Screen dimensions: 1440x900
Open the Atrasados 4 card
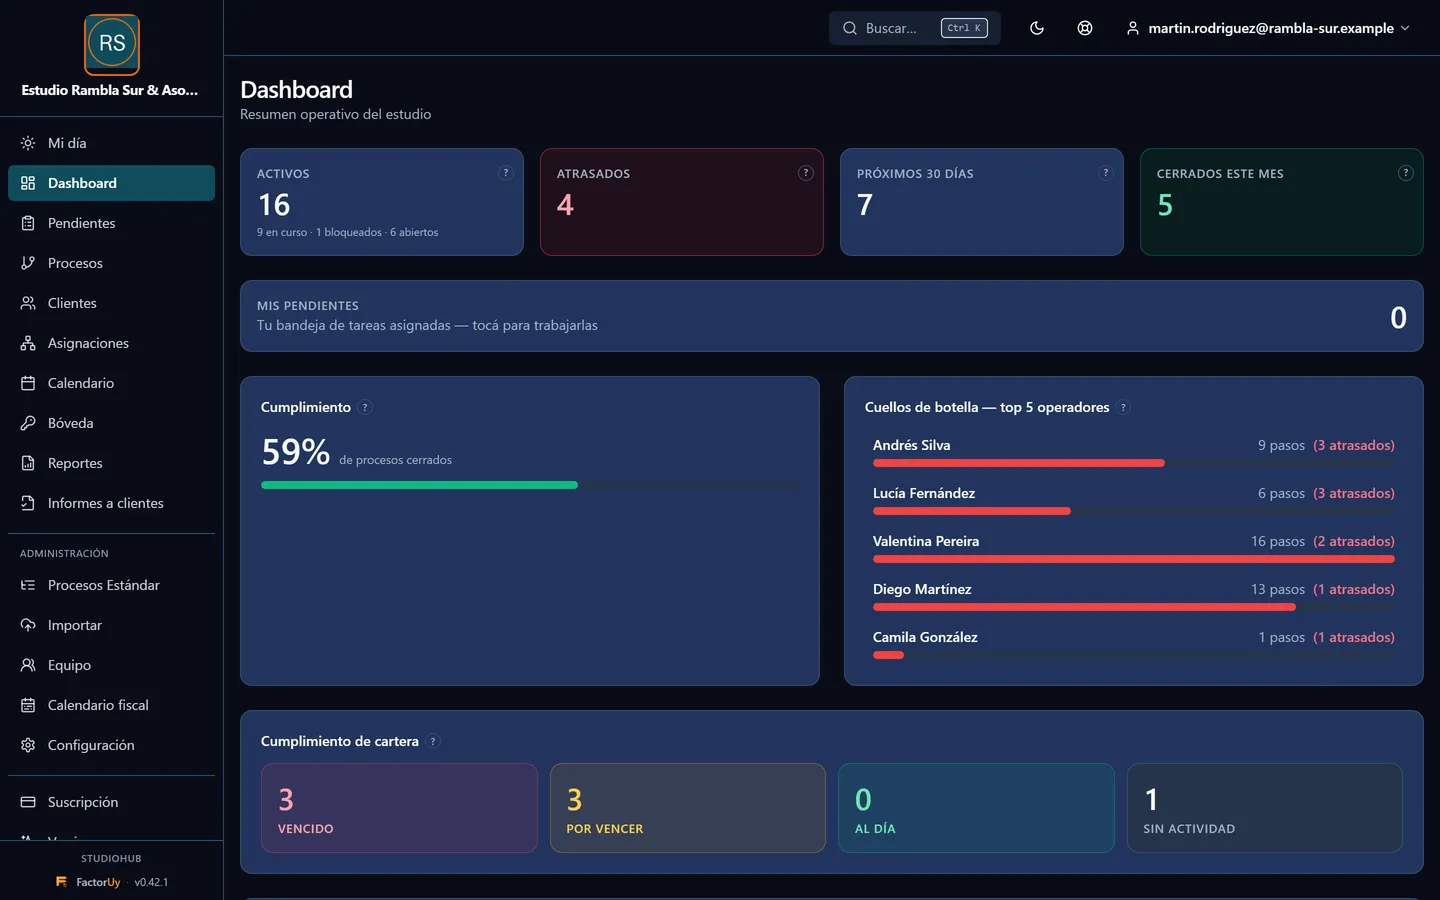point(682,202)
